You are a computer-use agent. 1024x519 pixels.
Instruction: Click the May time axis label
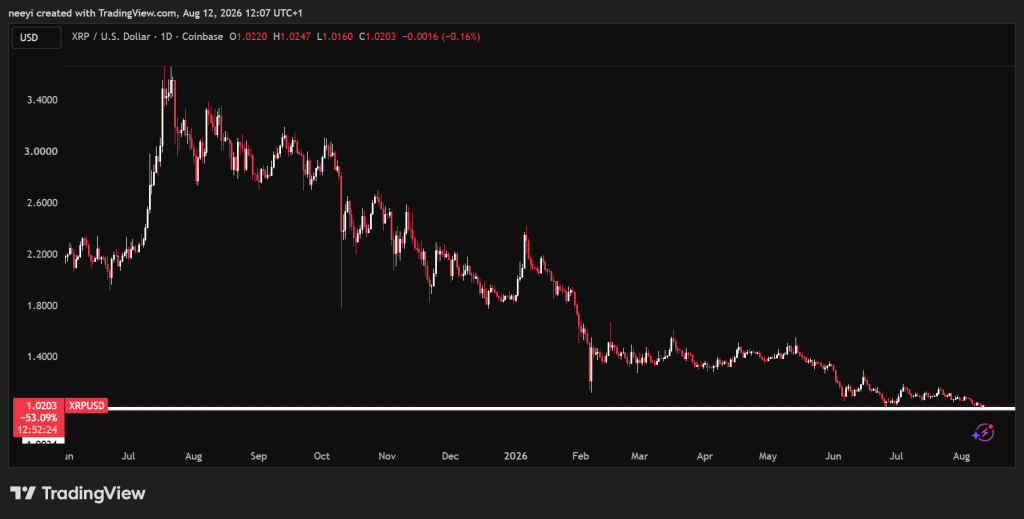(x=768, y=456)
